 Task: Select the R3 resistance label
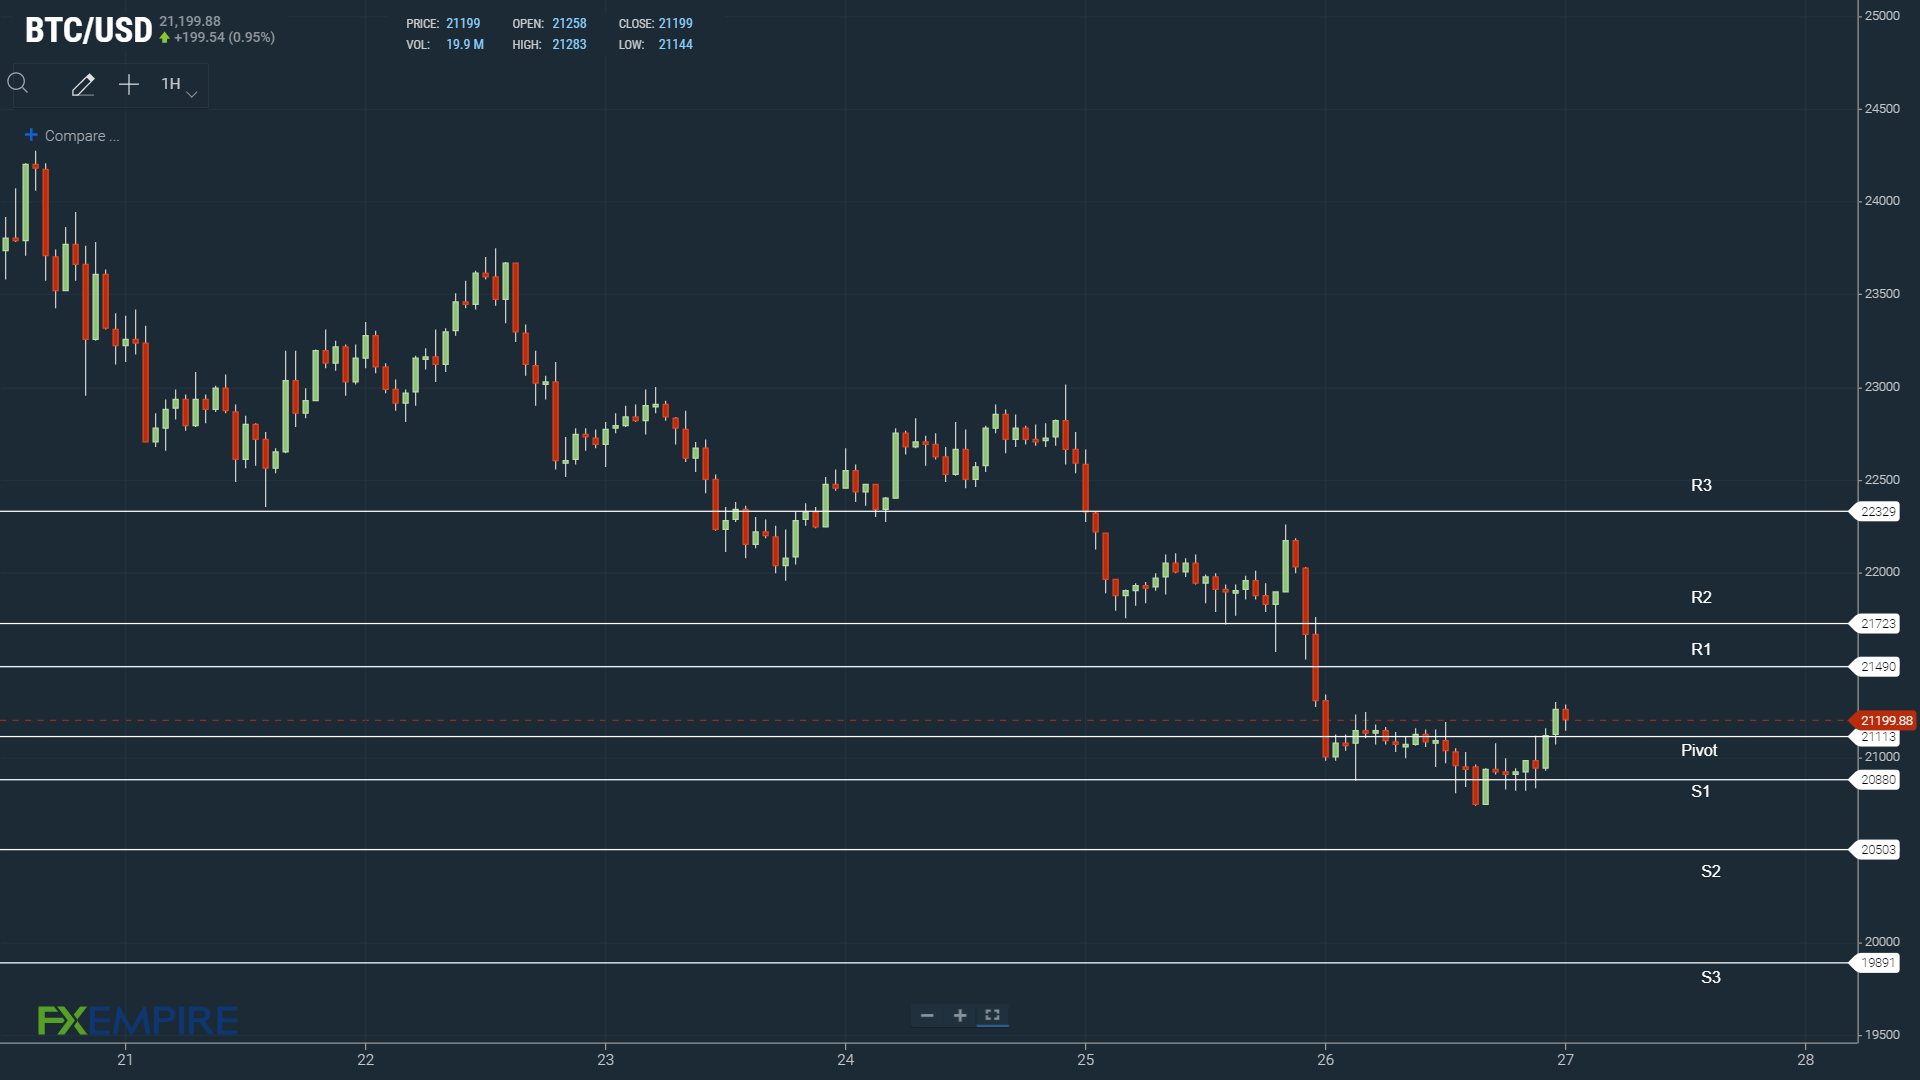click(x=1701, y=486)
